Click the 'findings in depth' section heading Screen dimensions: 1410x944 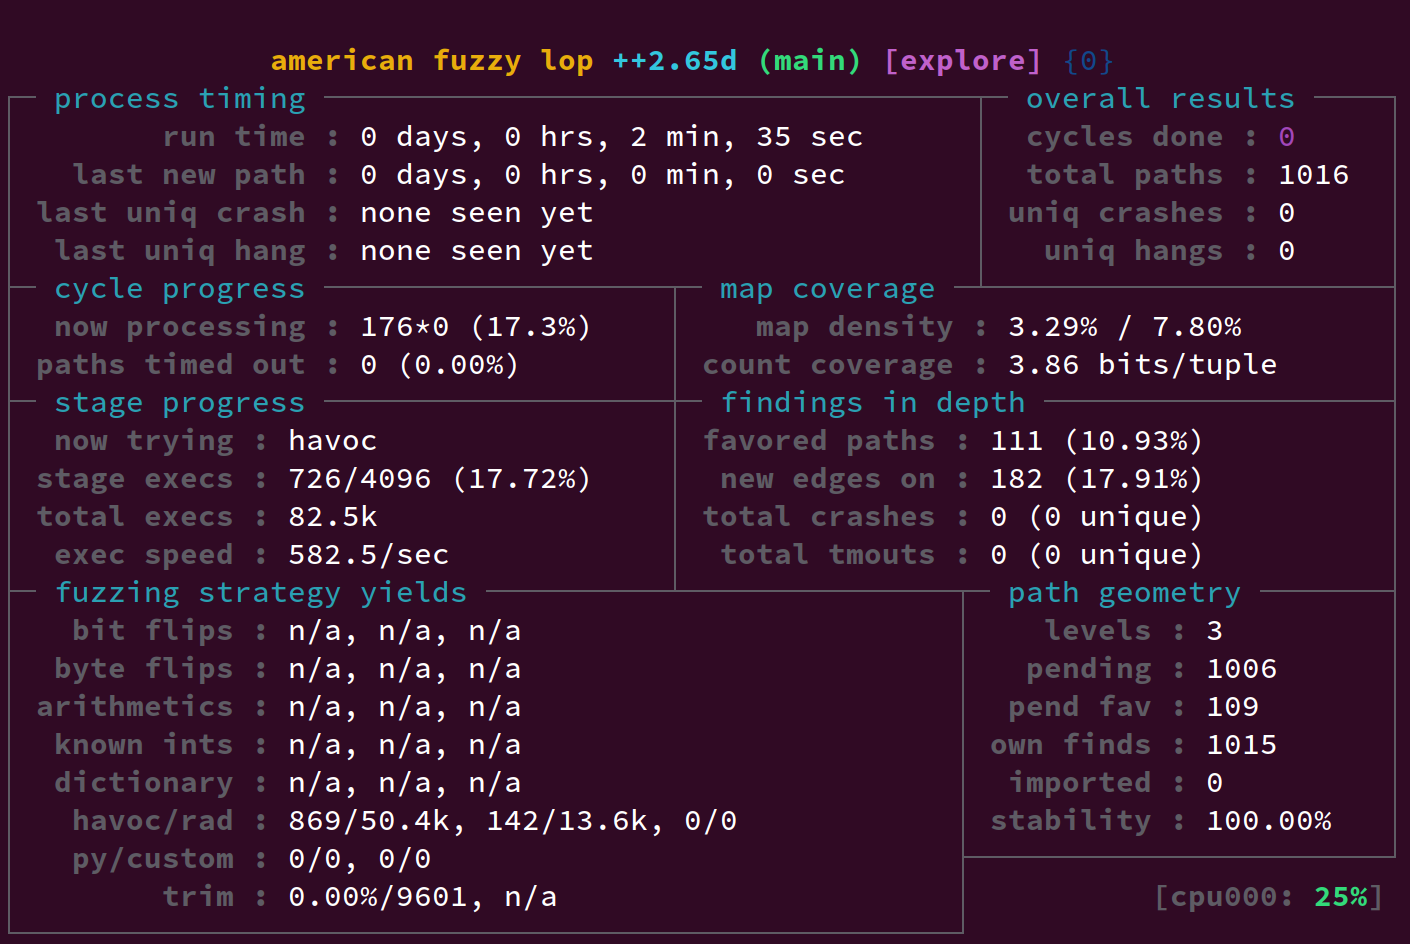pyautogui.click(x=873, y=403)
